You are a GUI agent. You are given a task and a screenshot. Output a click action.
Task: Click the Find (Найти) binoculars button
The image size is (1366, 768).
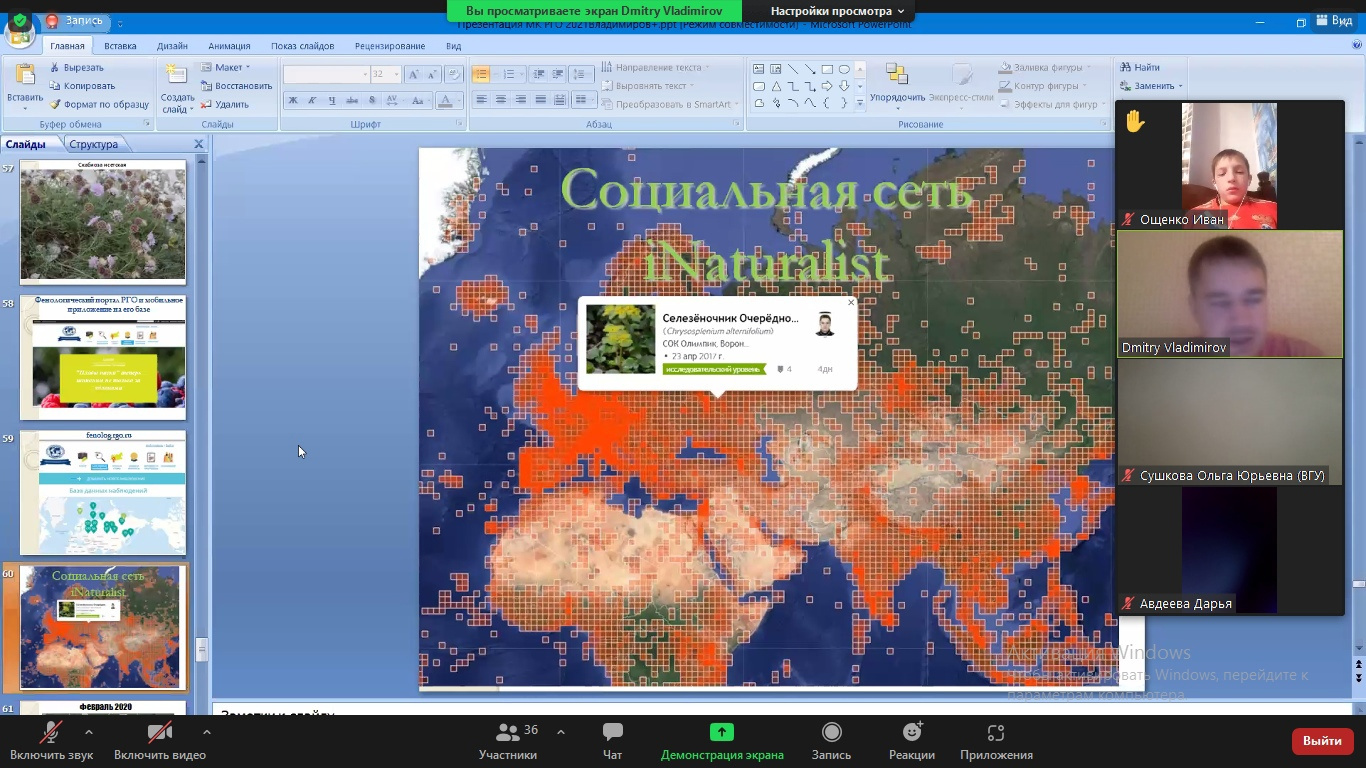tap(1140, 67)
